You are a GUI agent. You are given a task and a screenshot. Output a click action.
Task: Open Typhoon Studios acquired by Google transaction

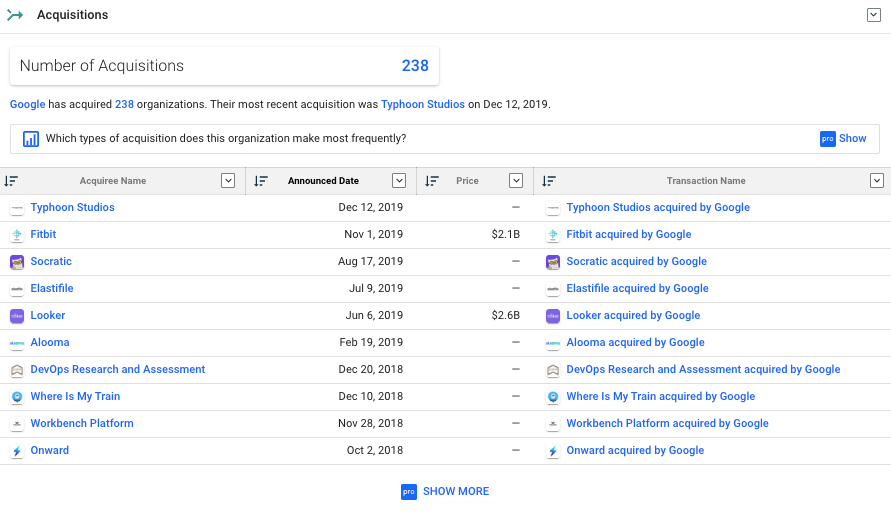tap(658, 207)
